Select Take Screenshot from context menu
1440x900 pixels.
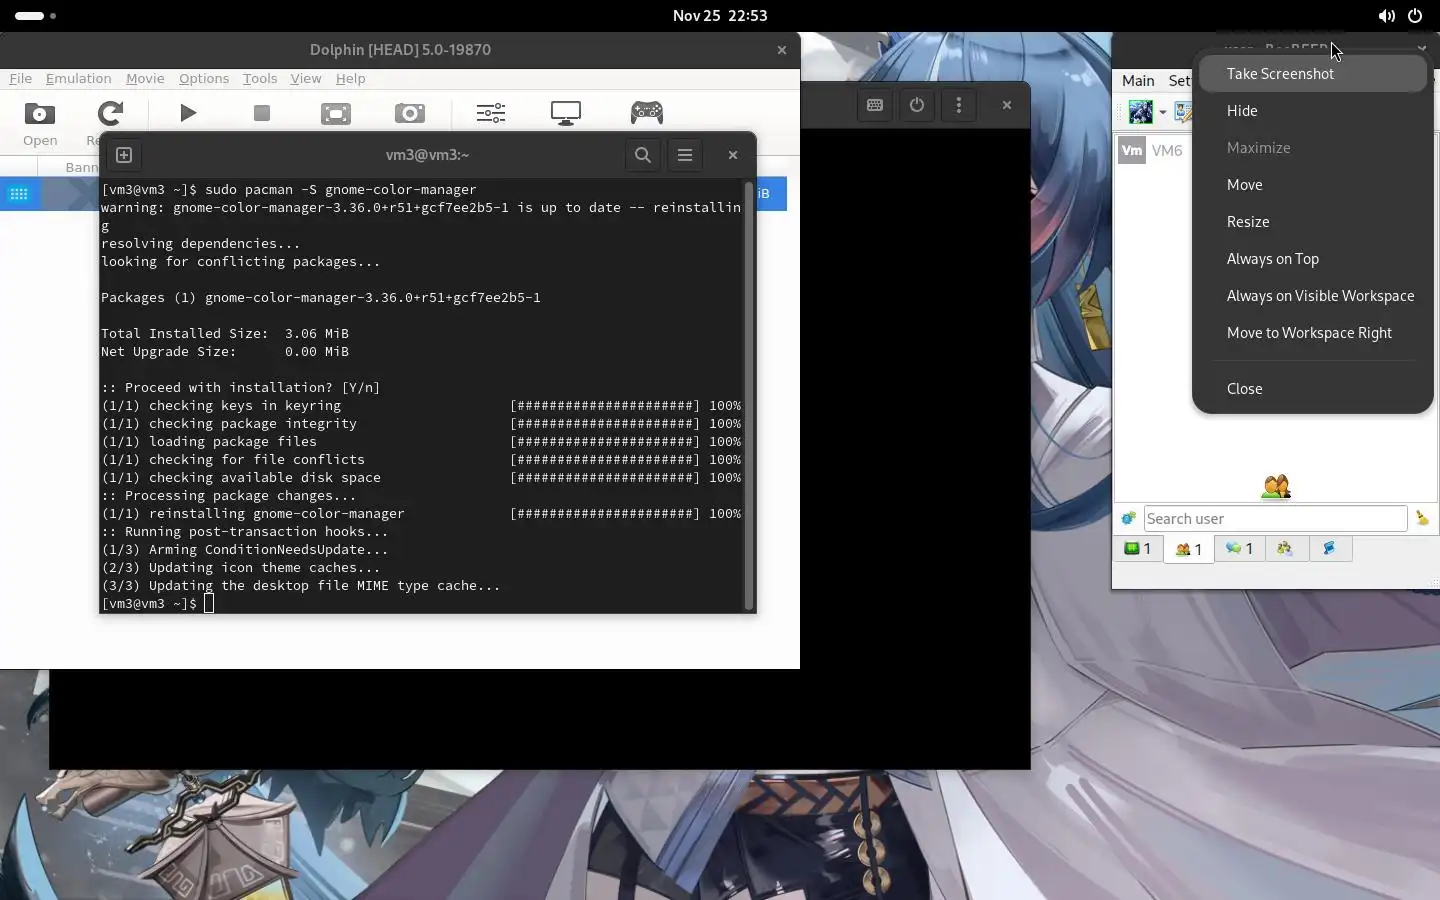click(x=1312, y=74)
